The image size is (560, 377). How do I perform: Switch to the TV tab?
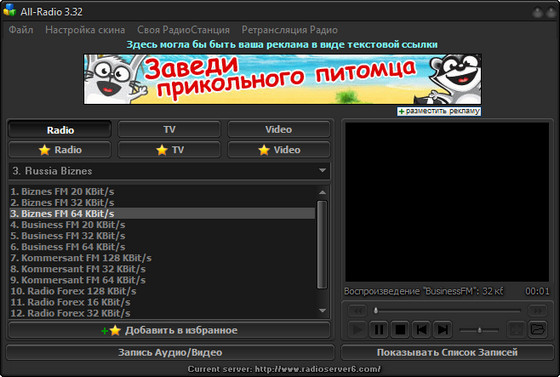(x=169, y=130)
